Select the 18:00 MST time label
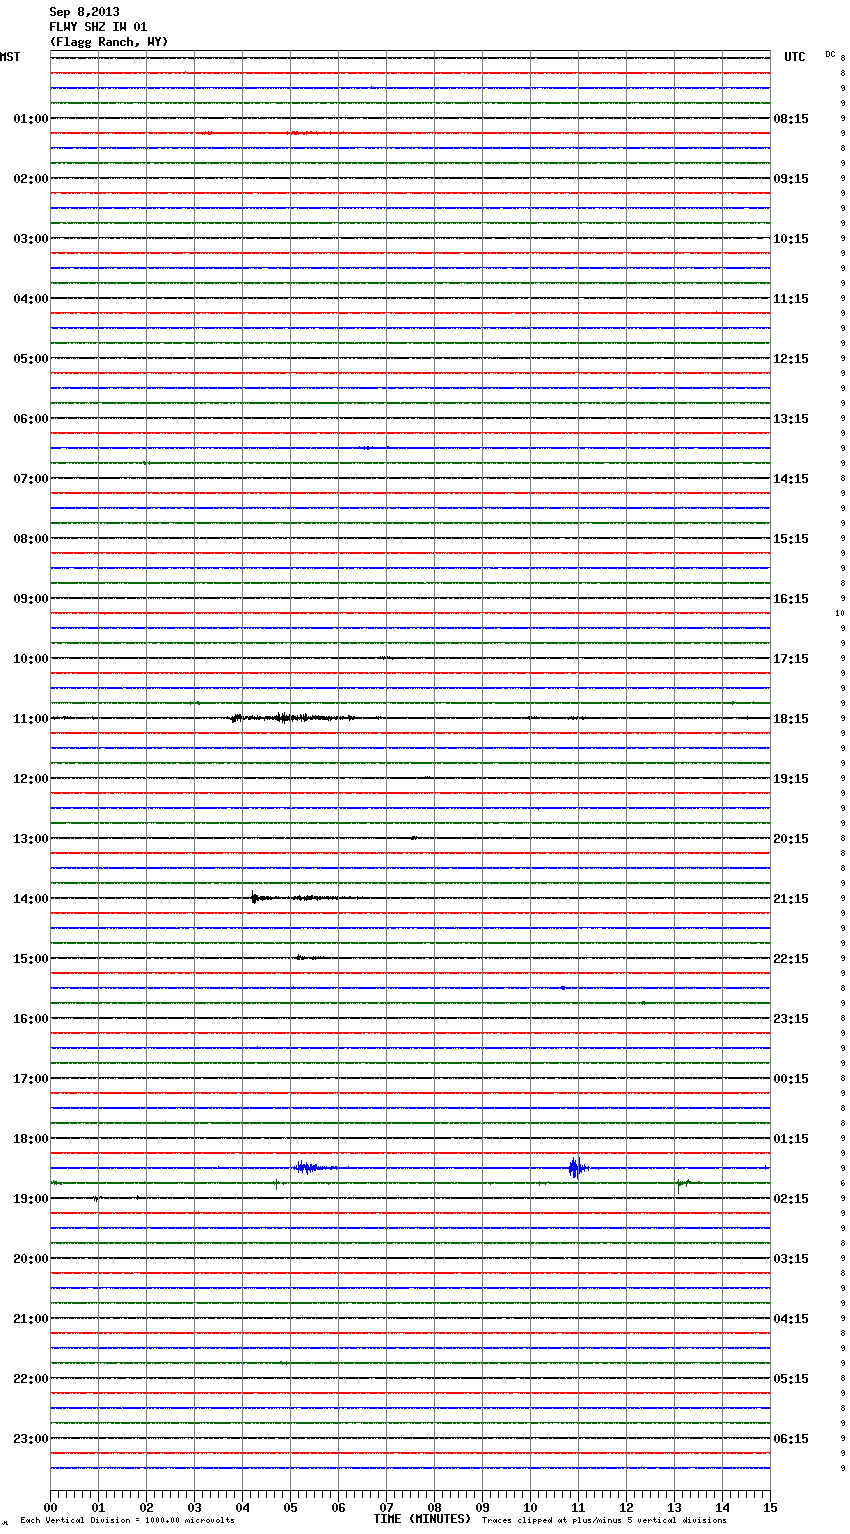Image resolution: width=850 pixels, height=1534 pixels. pos(30,1138)
